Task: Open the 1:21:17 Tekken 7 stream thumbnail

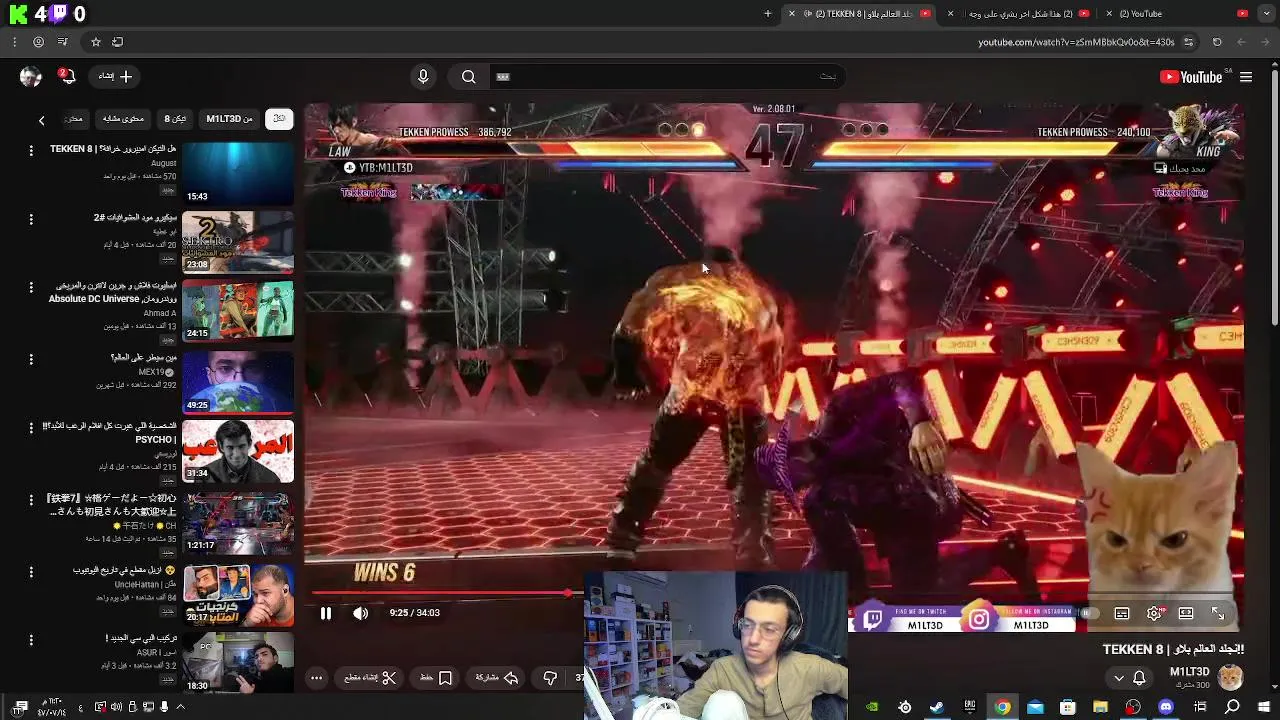Action: click(x=238, y=522)
